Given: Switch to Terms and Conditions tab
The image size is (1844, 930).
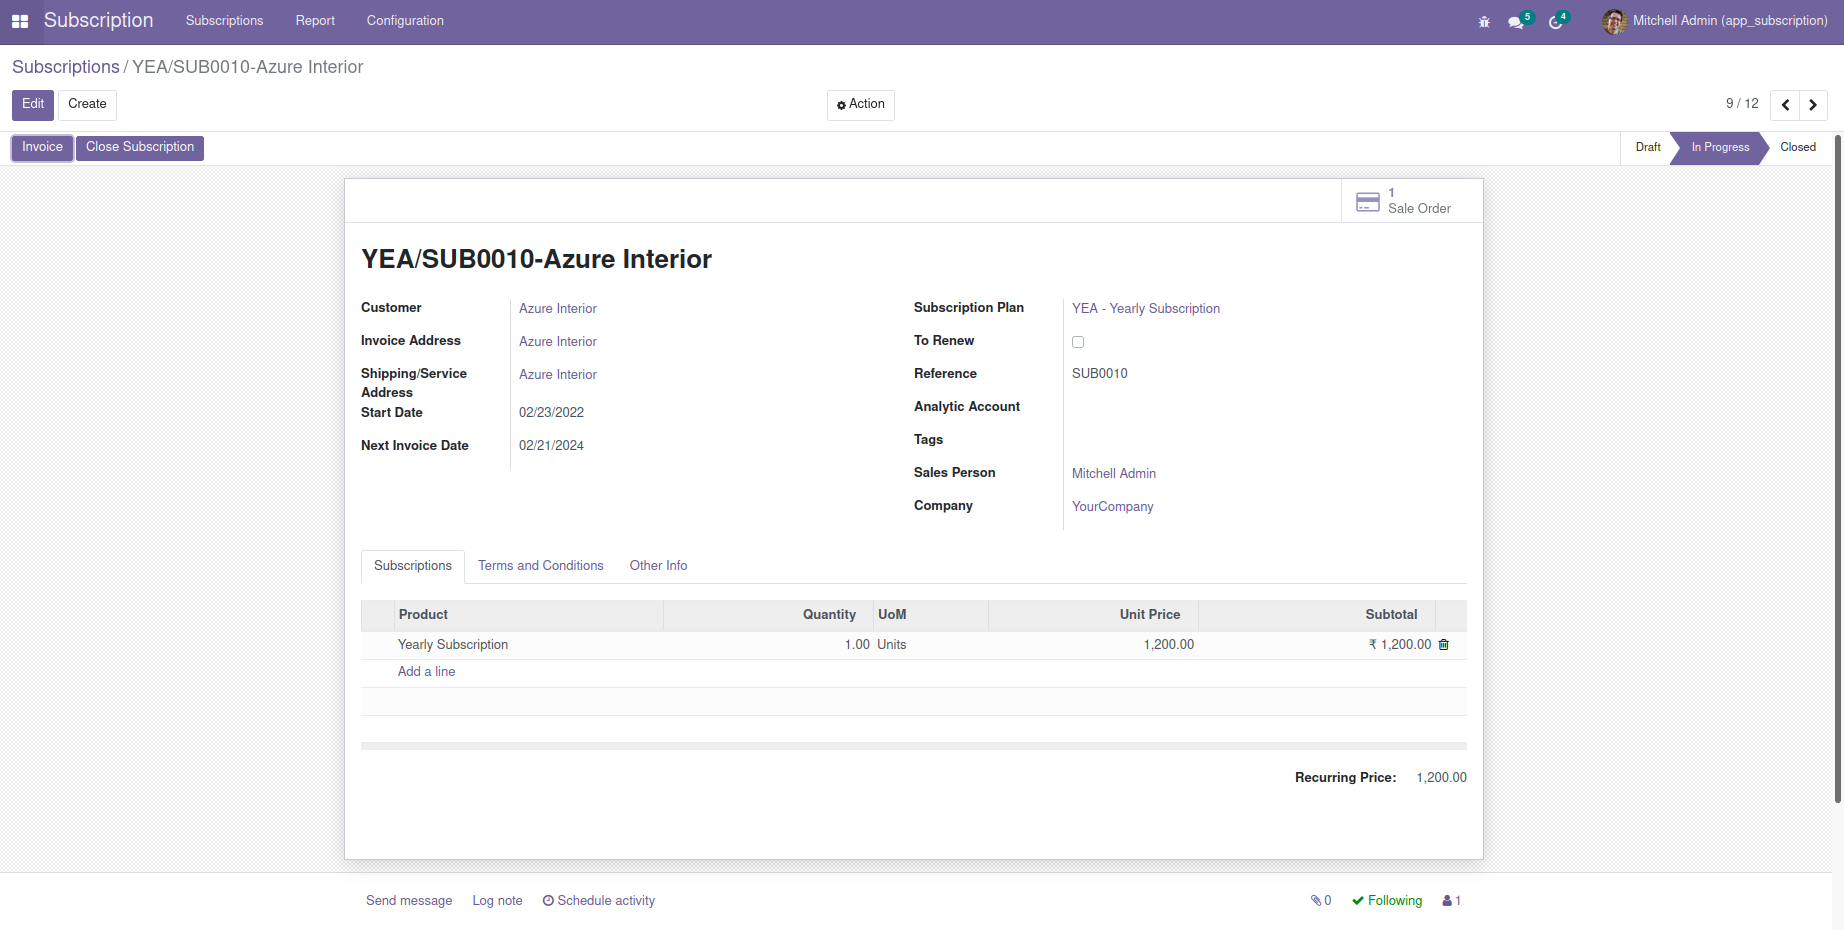Looking at the screenshot, I should pyautogui.click(x=541, y=566).
